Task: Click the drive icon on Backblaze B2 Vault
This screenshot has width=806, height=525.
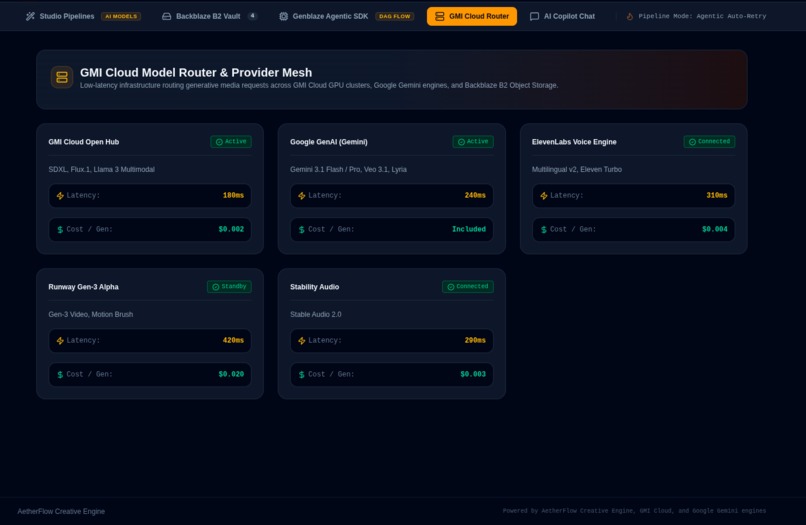Action: 167,16
